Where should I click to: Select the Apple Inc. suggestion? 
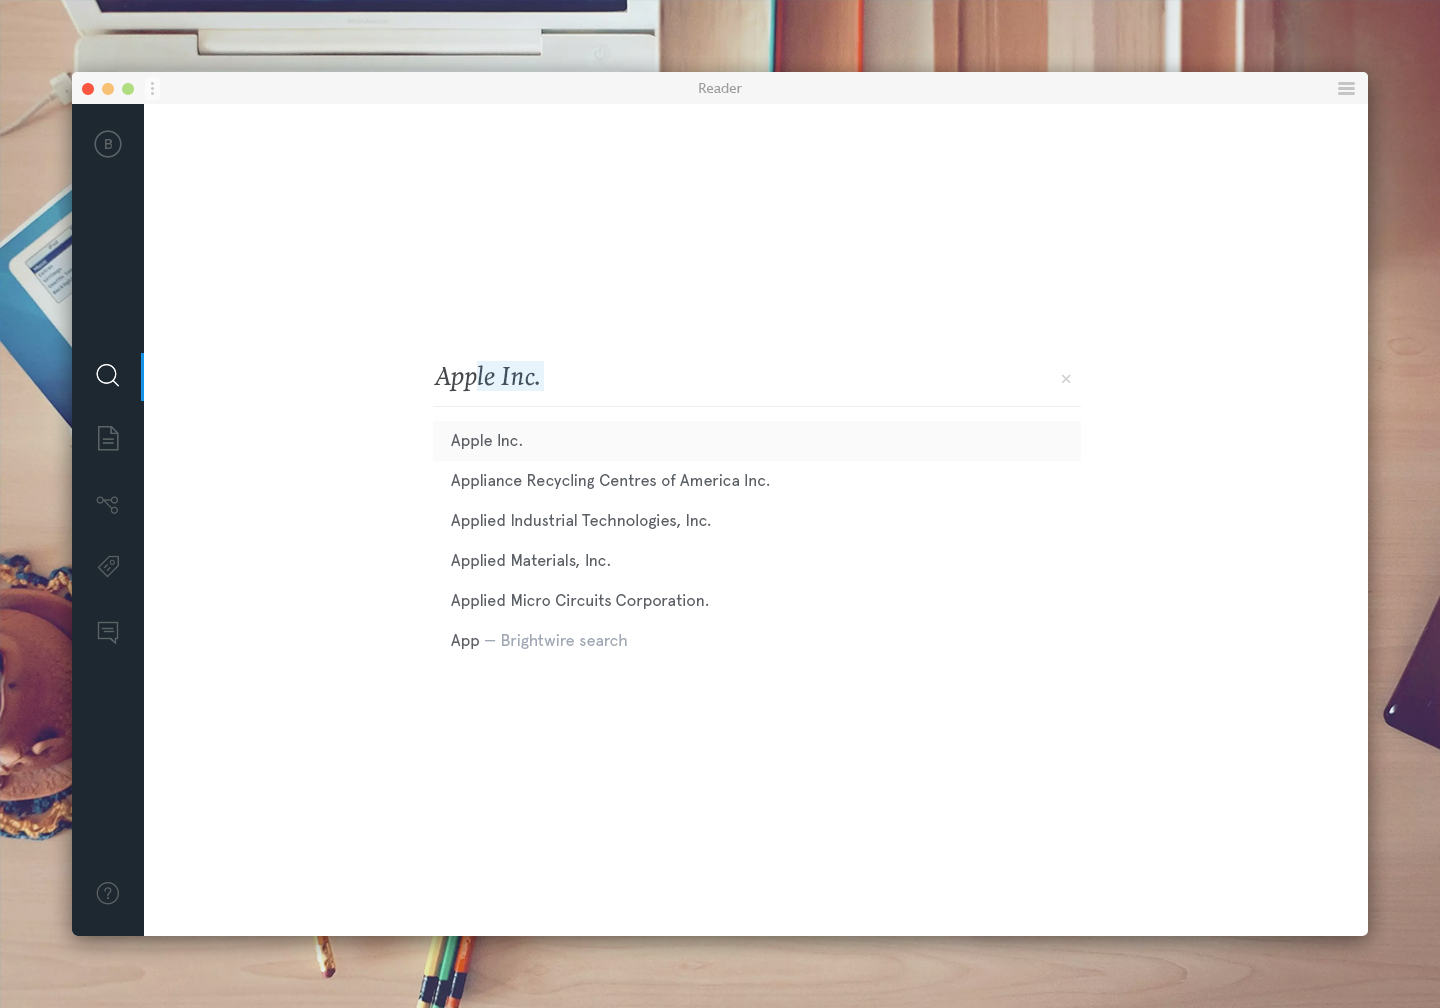click(756, 441)
